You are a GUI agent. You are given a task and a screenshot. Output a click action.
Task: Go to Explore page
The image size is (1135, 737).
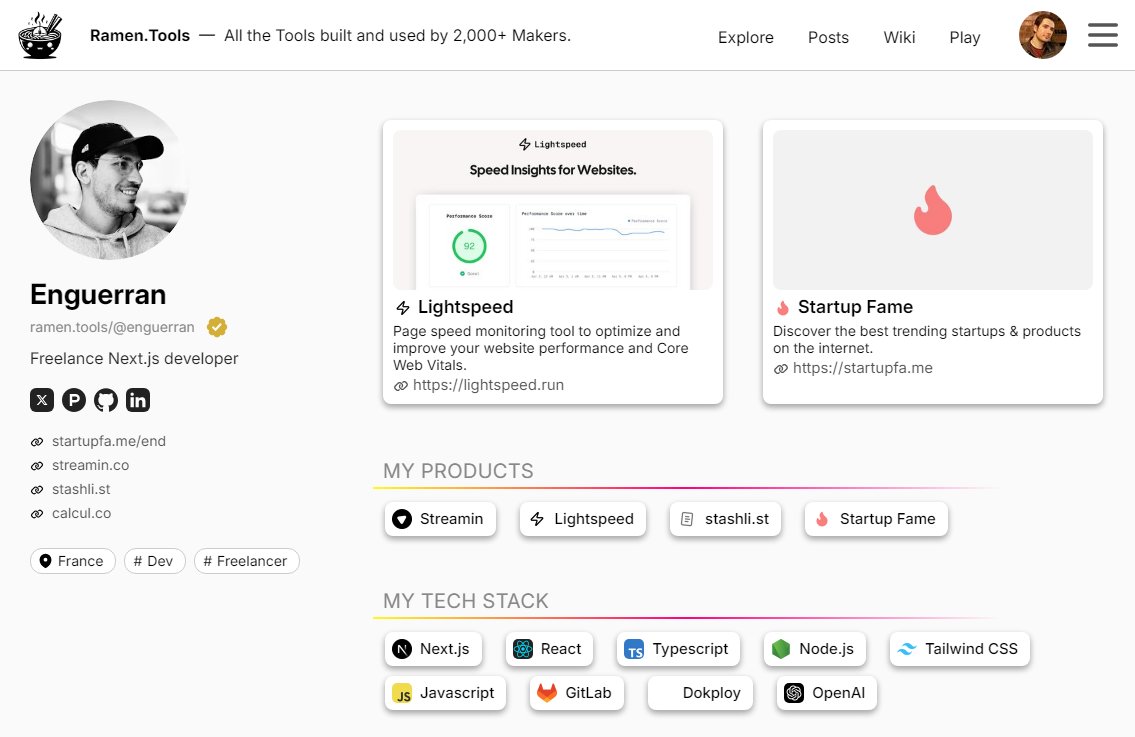click(x=746, y=37)
